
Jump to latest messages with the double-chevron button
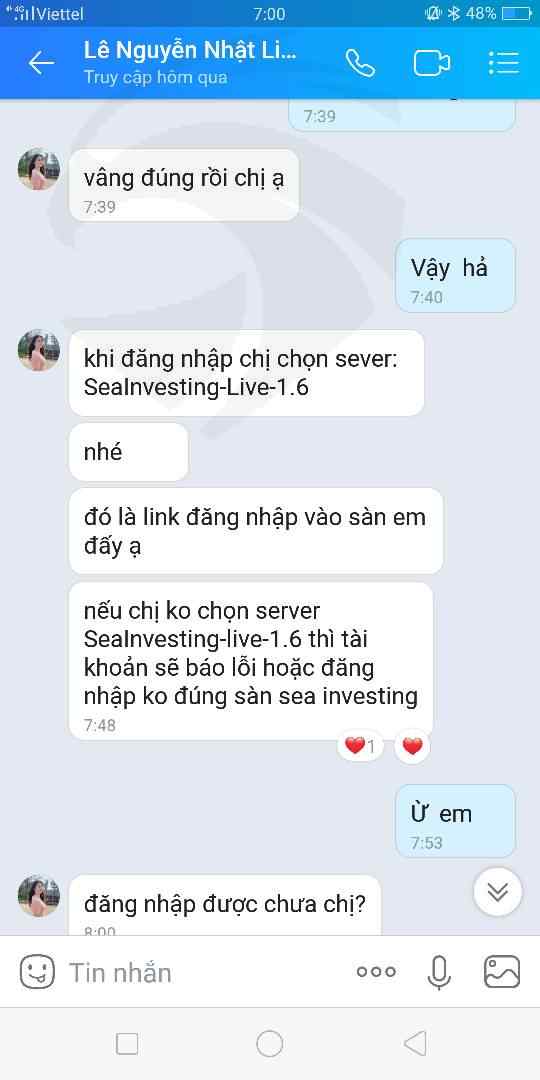pos(497,892)
